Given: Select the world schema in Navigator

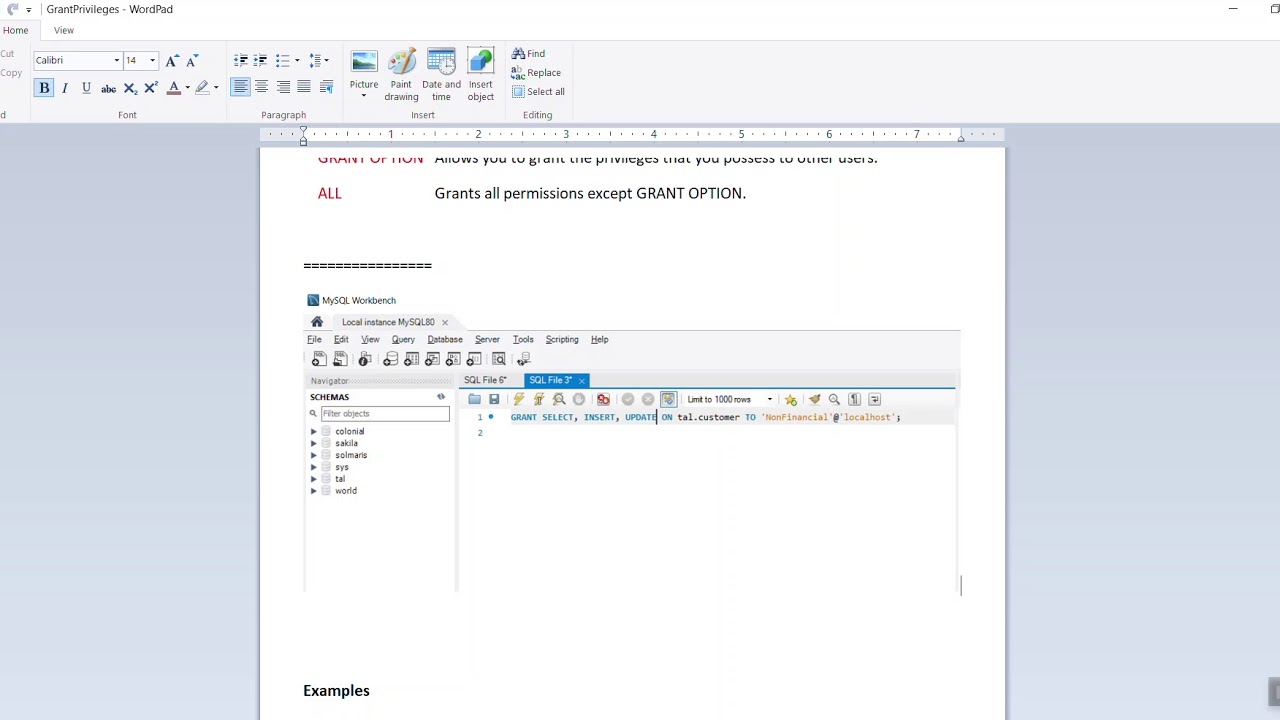Looking at the screenshot, I should pyautogui.click(x=346, y=491).
